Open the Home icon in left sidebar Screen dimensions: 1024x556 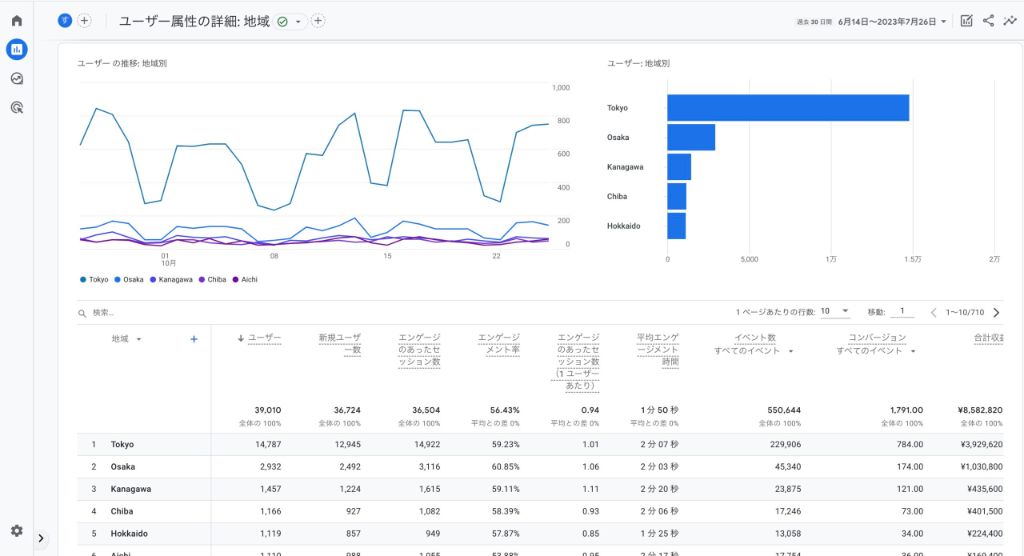click(16, 20)
